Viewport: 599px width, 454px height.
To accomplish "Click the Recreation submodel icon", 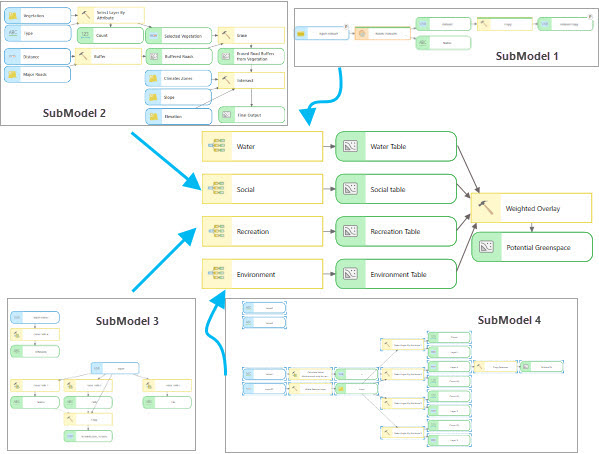I will click(217, 231).
